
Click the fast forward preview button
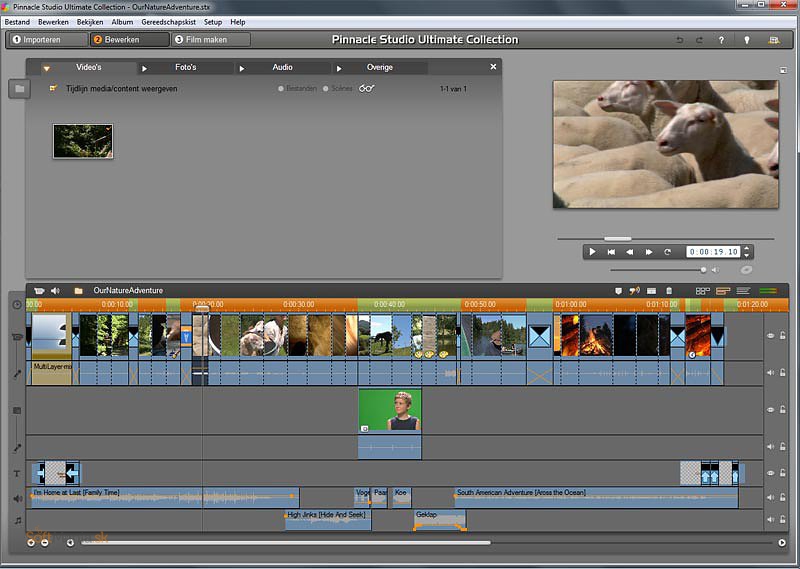pyautogui.click(x=648, y=252)
